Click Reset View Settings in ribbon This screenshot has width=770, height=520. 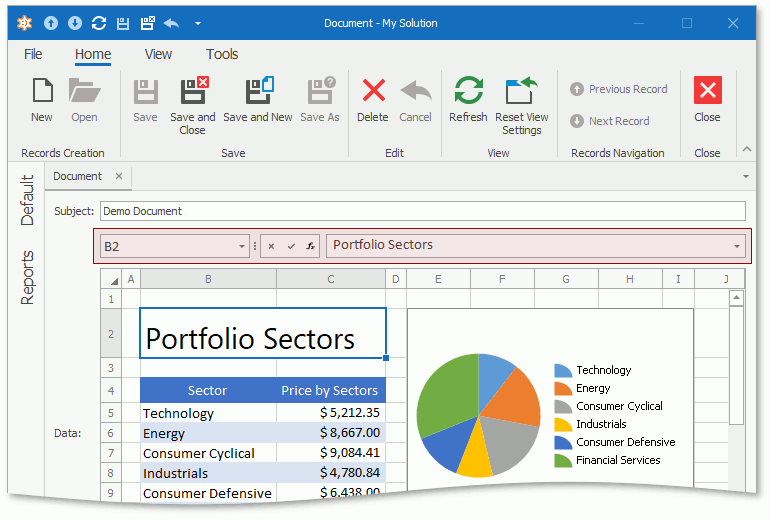[x=522, y=106]
